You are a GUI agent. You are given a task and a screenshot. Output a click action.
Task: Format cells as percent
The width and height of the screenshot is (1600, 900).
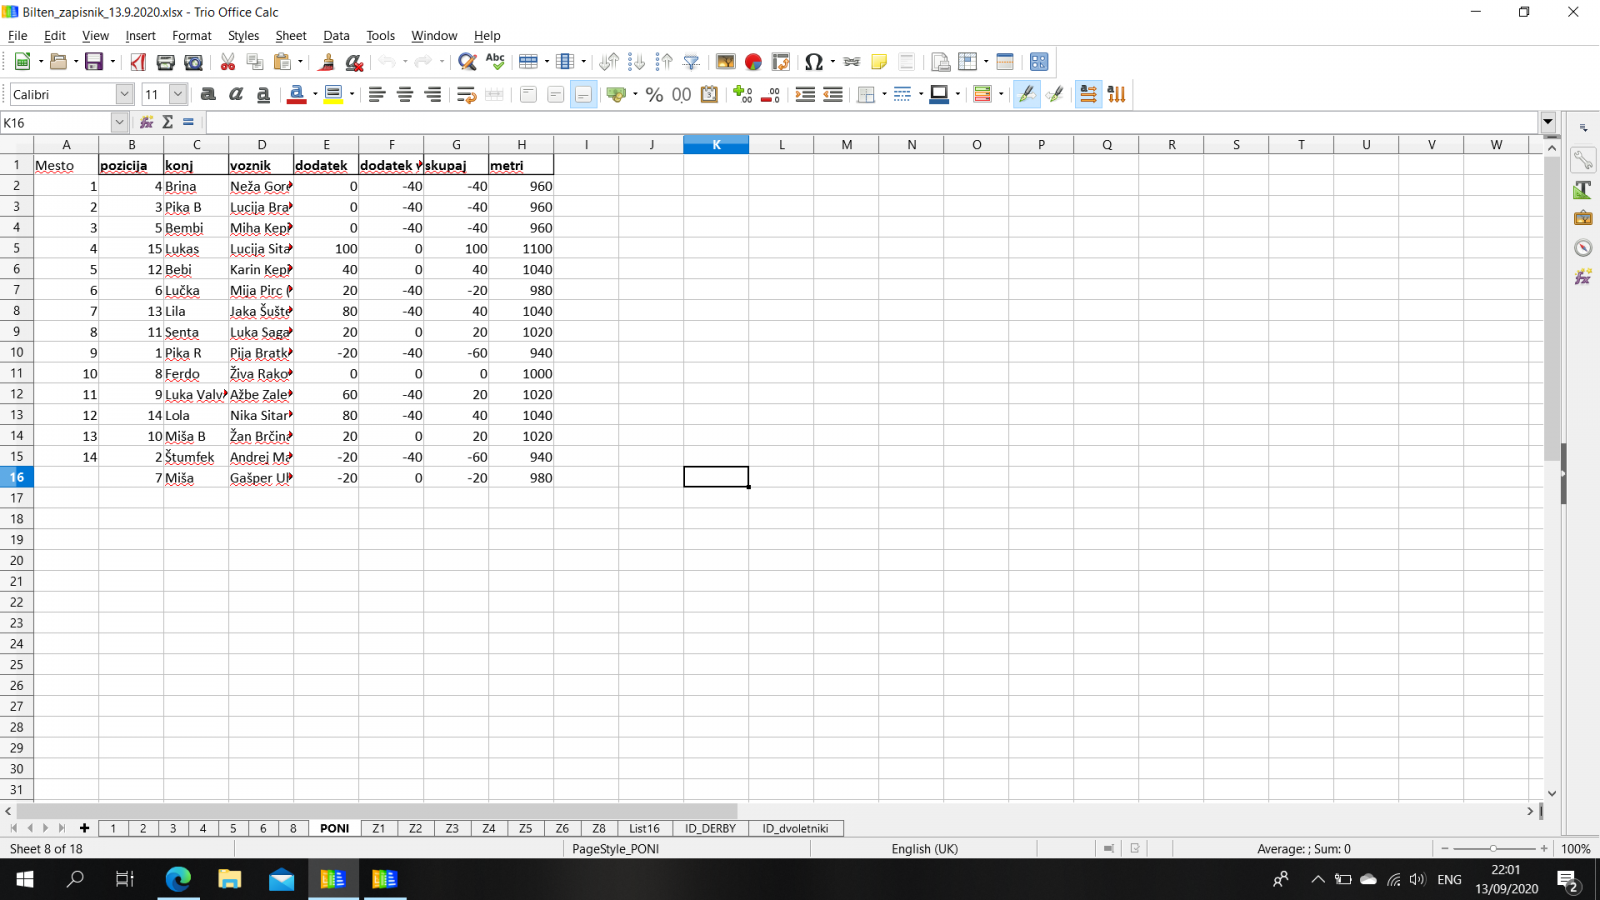tap(654, 94)
